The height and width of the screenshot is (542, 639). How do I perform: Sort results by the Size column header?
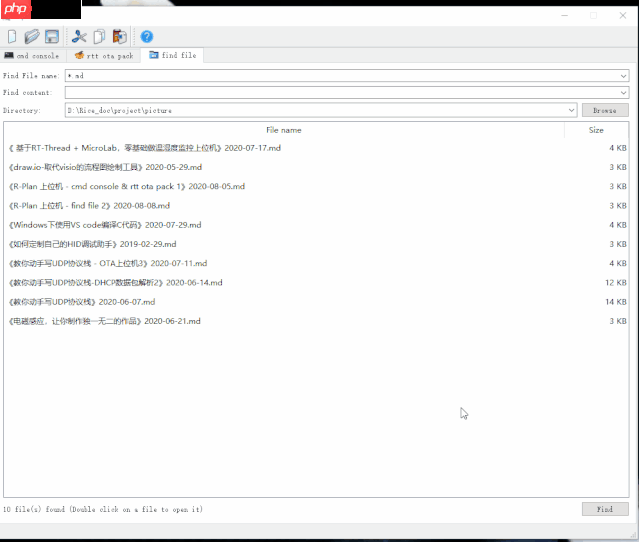coord(596,130)
